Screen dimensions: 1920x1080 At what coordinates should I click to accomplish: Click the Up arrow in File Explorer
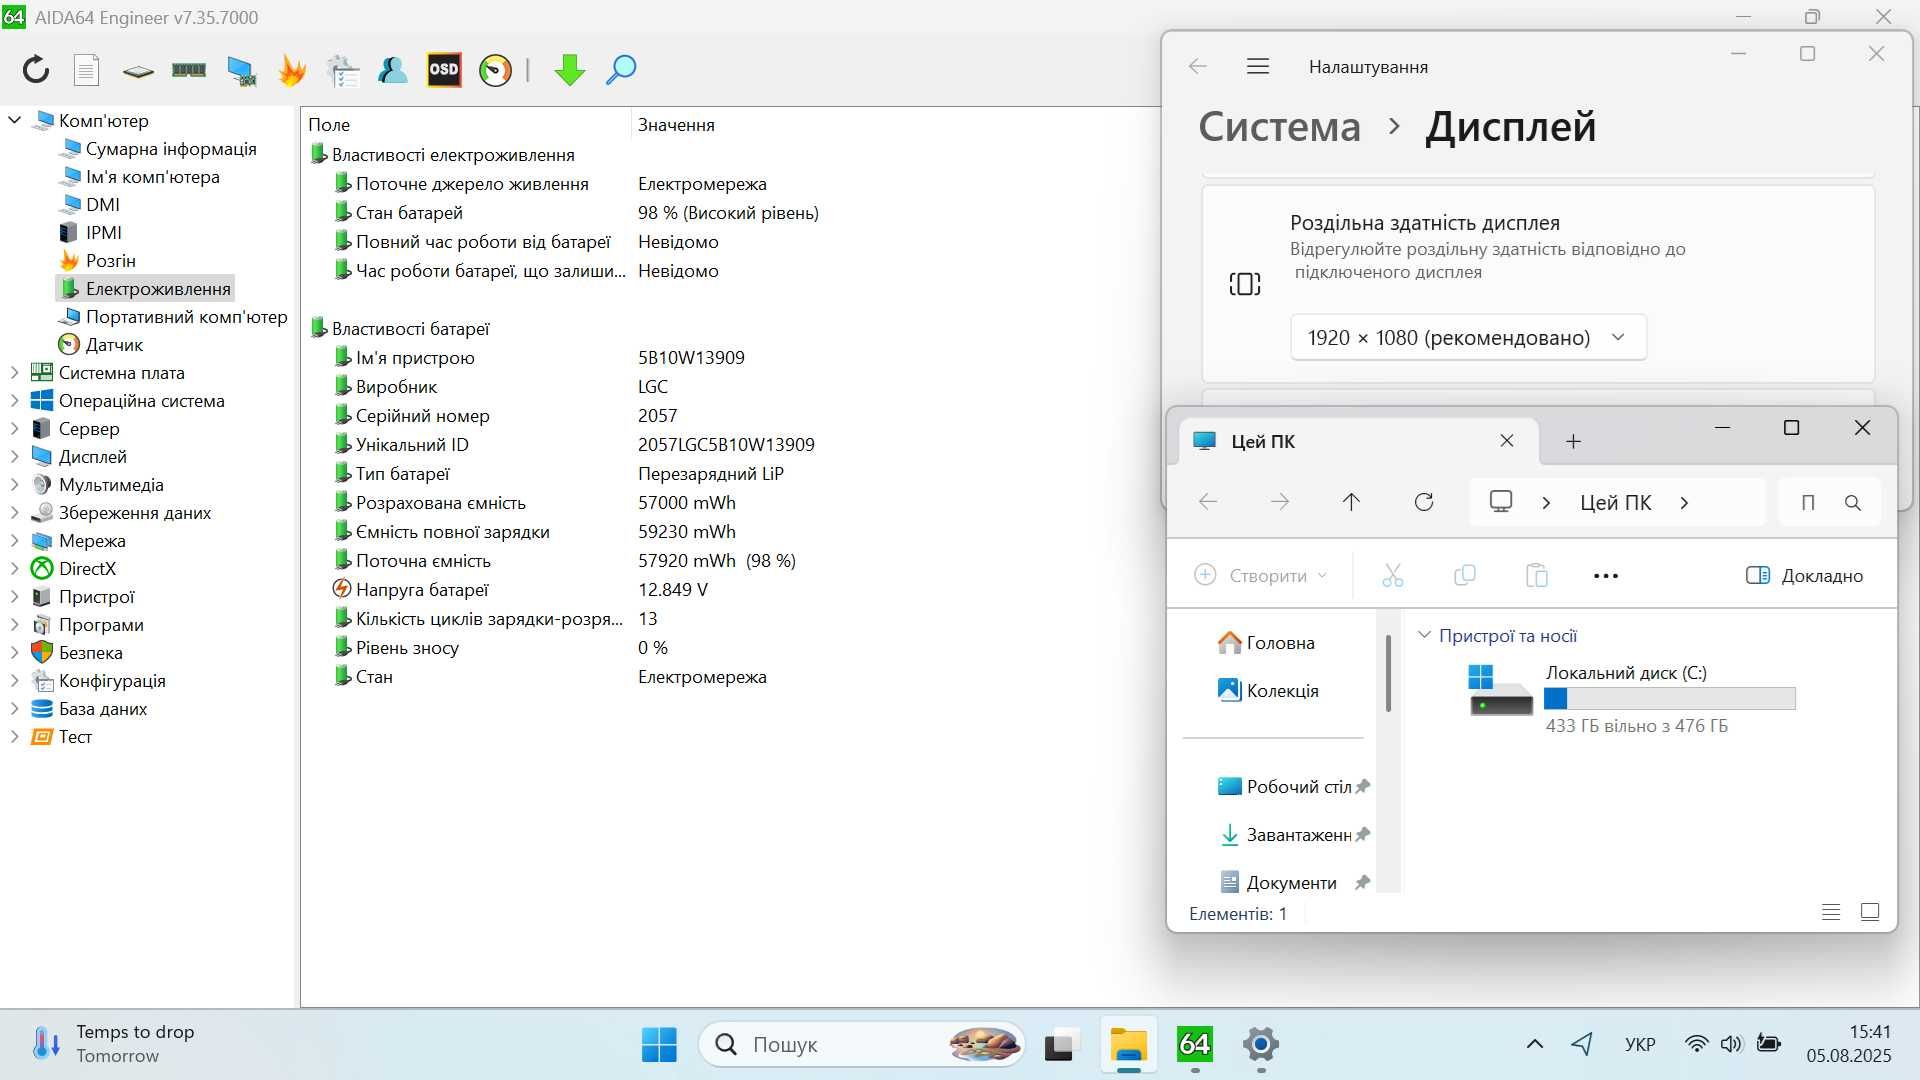coord(1351,502)
